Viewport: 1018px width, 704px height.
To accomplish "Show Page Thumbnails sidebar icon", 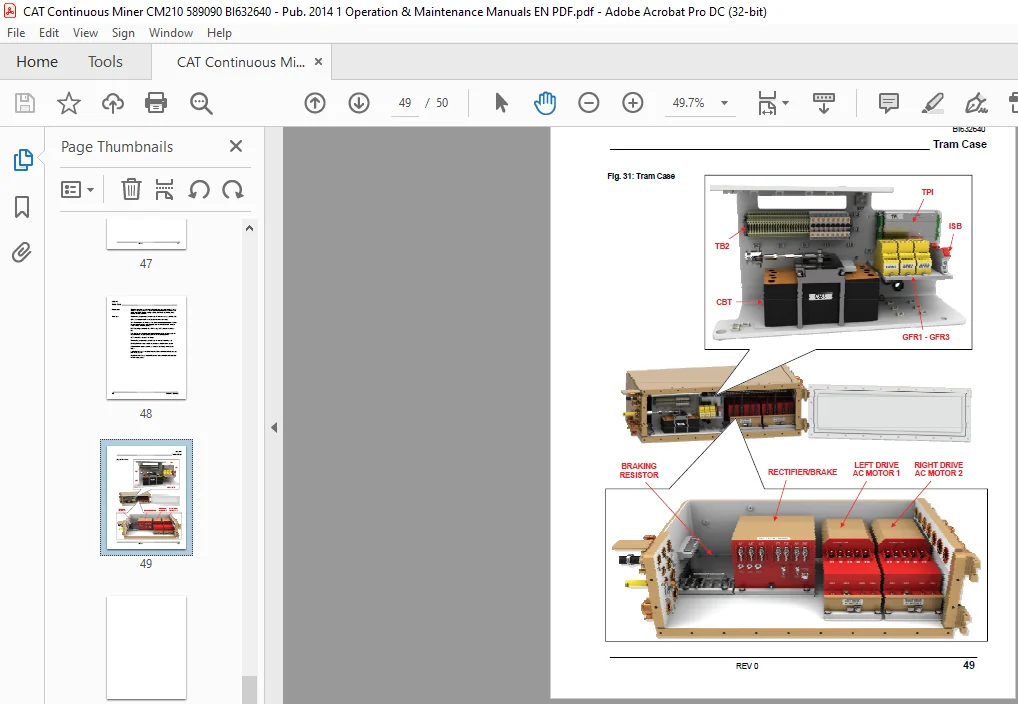I will [x=23, y=160].
